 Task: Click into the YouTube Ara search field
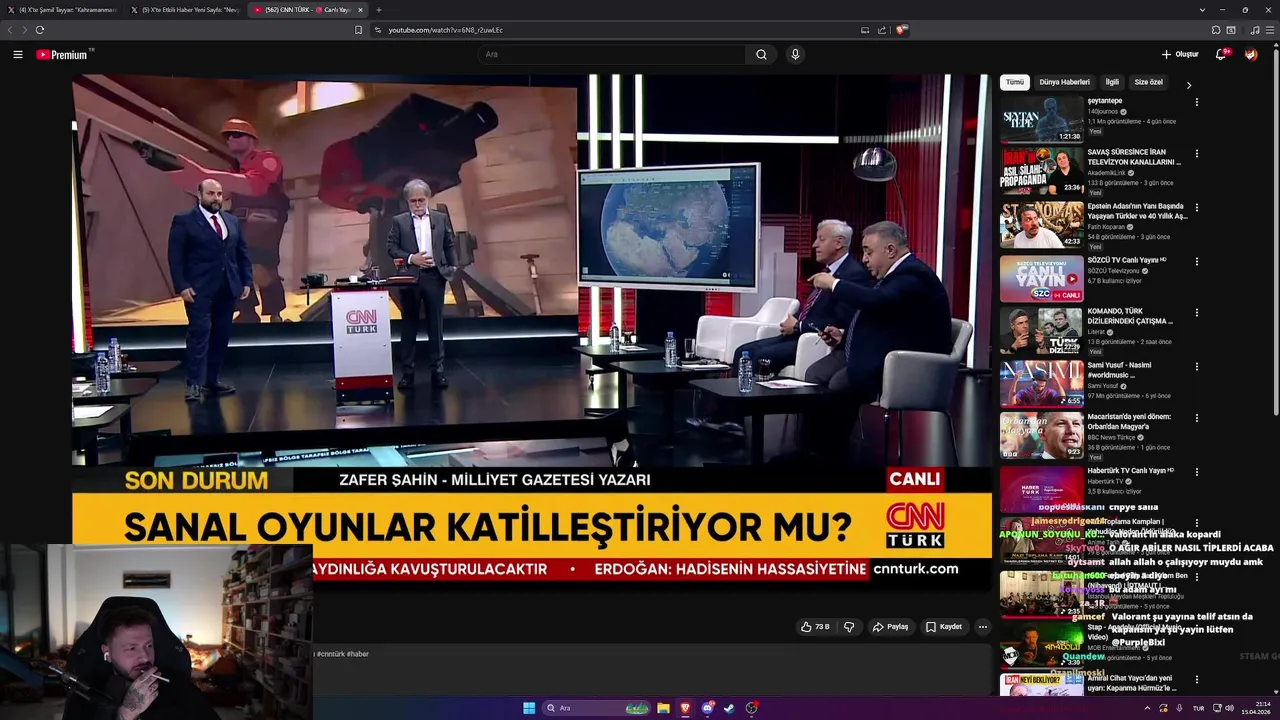tap(610, 54)
